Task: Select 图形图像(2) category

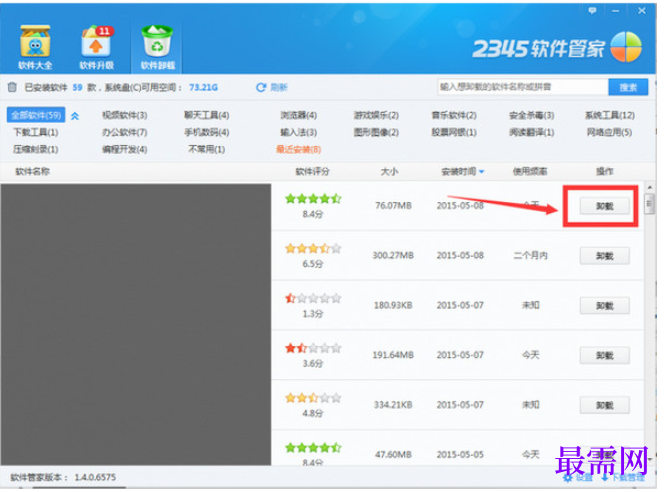Action: 376,132
